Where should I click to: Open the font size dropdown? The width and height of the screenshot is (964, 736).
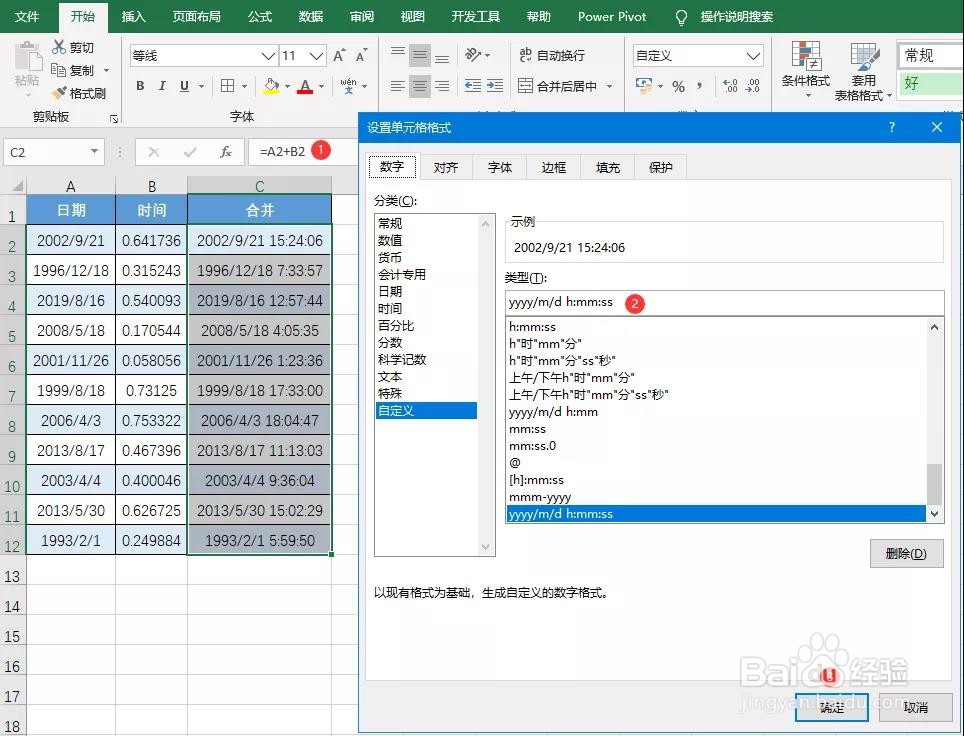click(317, 56)
